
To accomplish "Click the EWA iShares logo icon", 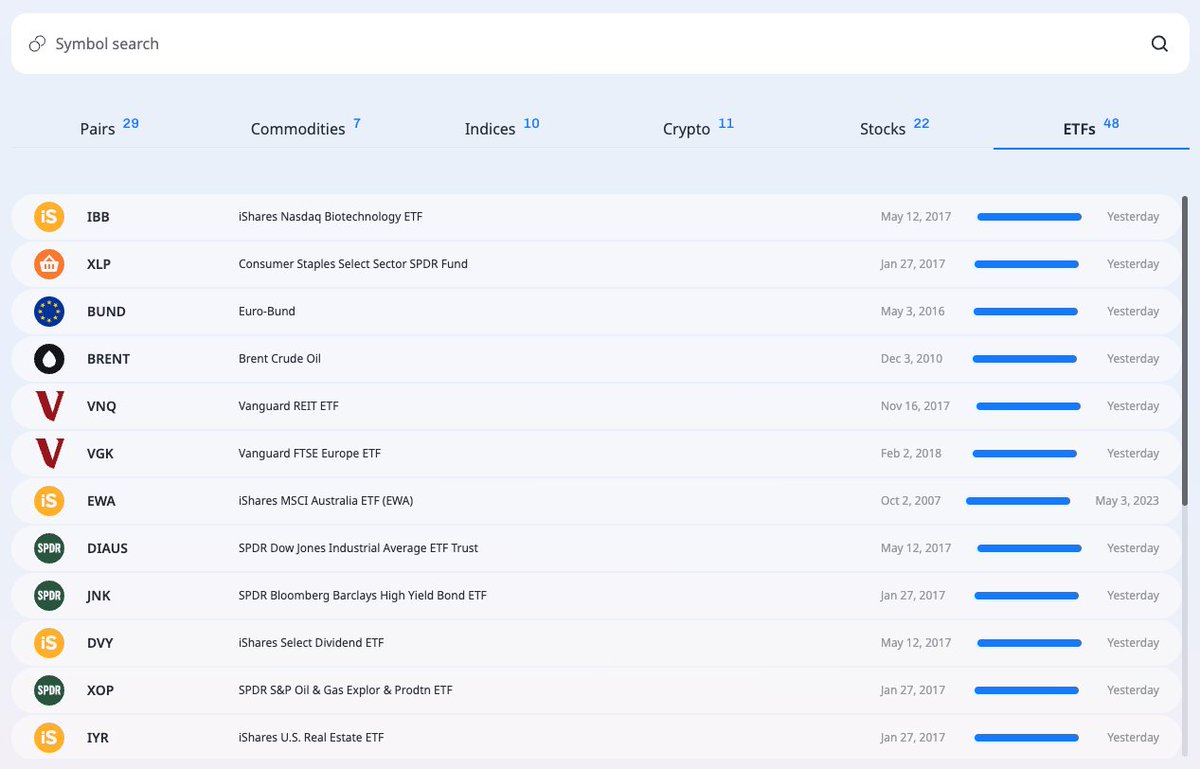I will (x=49, y=501).
